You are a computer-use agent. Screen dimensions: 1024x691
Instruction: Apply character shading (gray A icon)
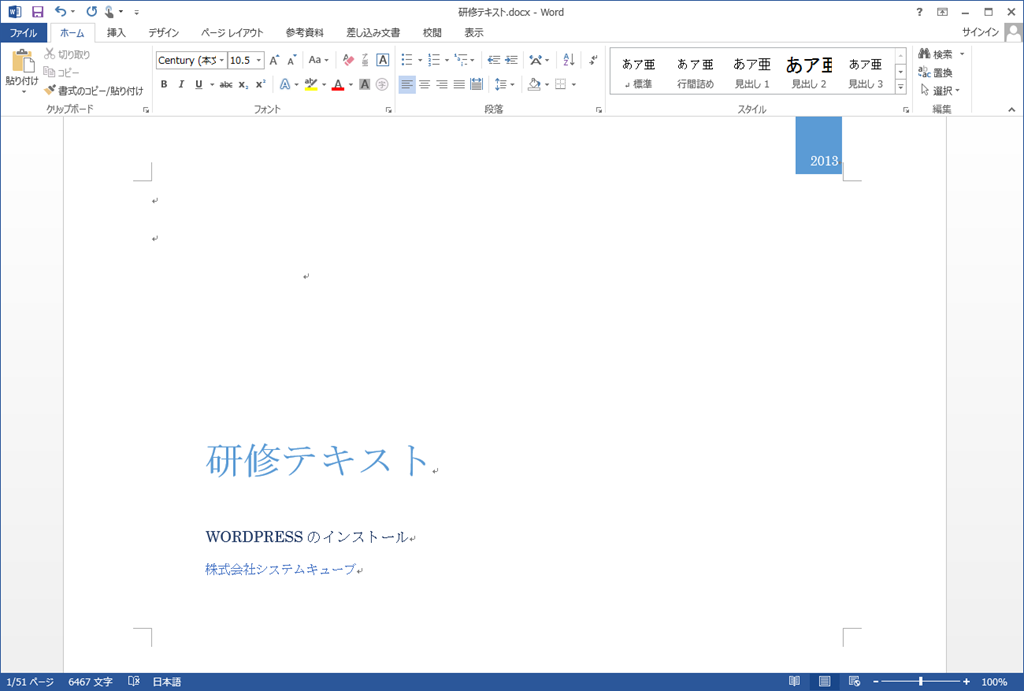point(364,84)
